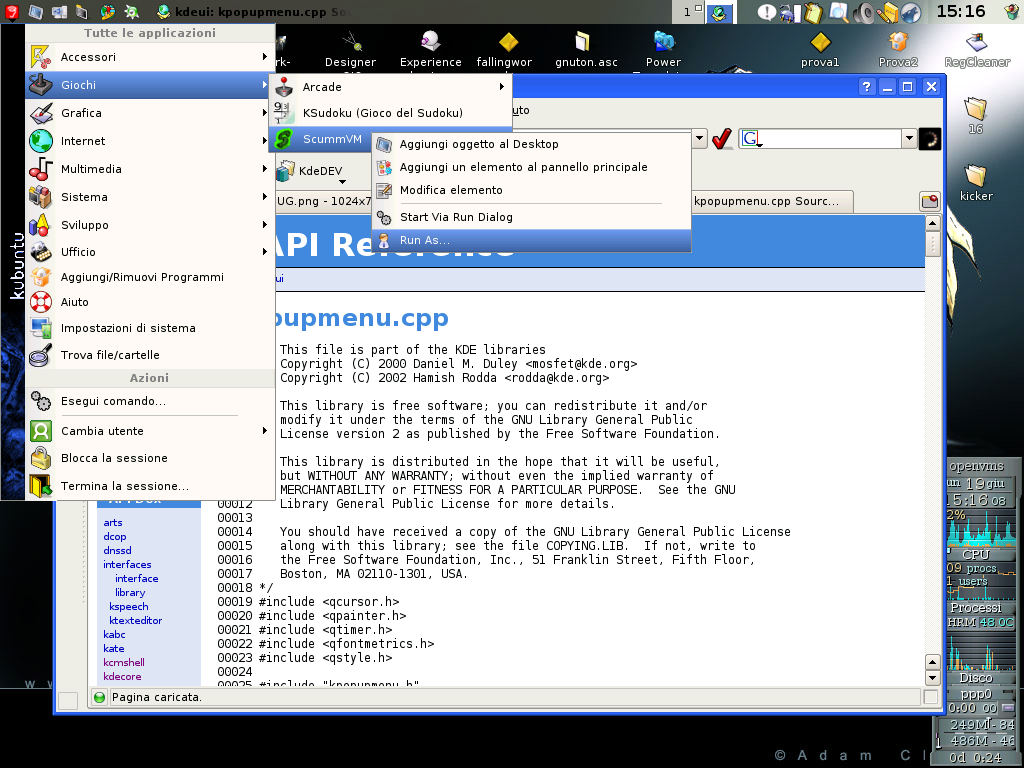Click Blocca la sessione padlock icon
The width and height of the screenshot is (1024, 768).
coord(40,458)
